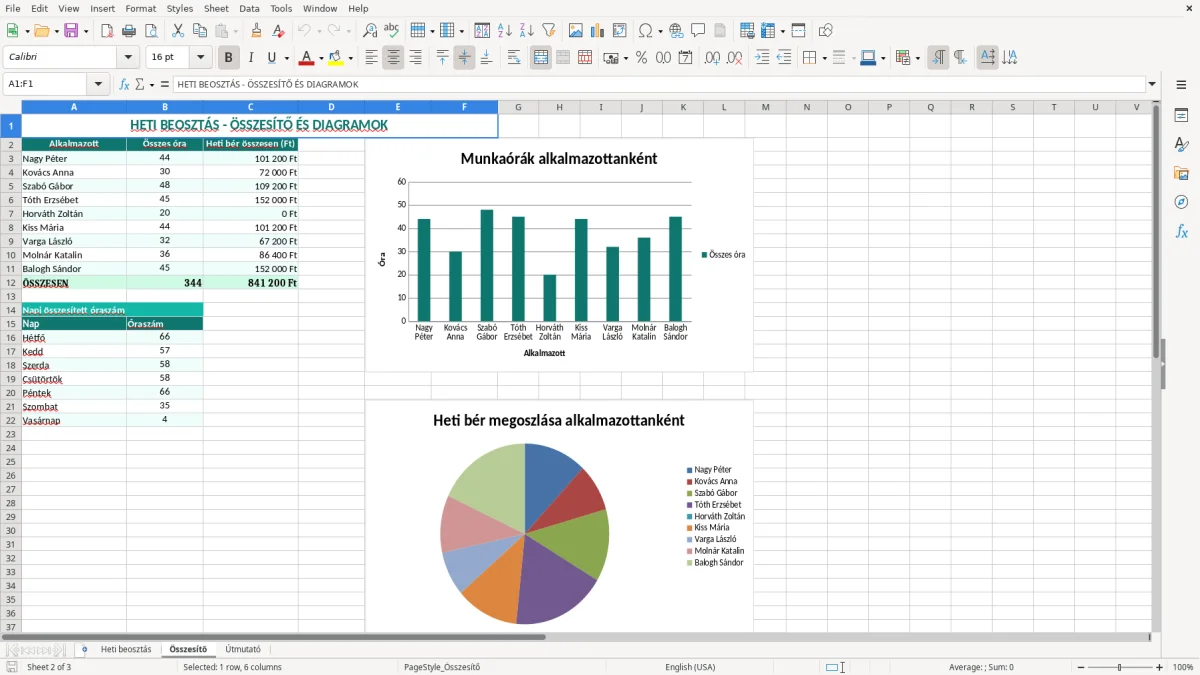This screenshot has width=1200, height=675.
Task: Click the Insert Image icon
Action: [x=576, y=31]
